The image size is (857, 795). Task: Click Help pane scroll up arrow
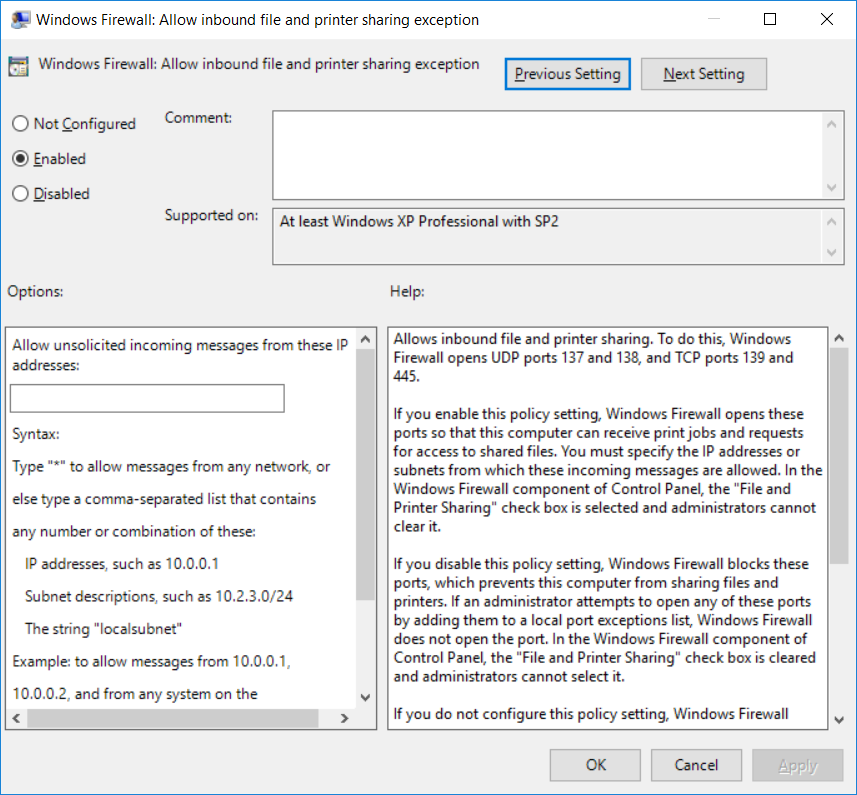click(x=839, y=338)
